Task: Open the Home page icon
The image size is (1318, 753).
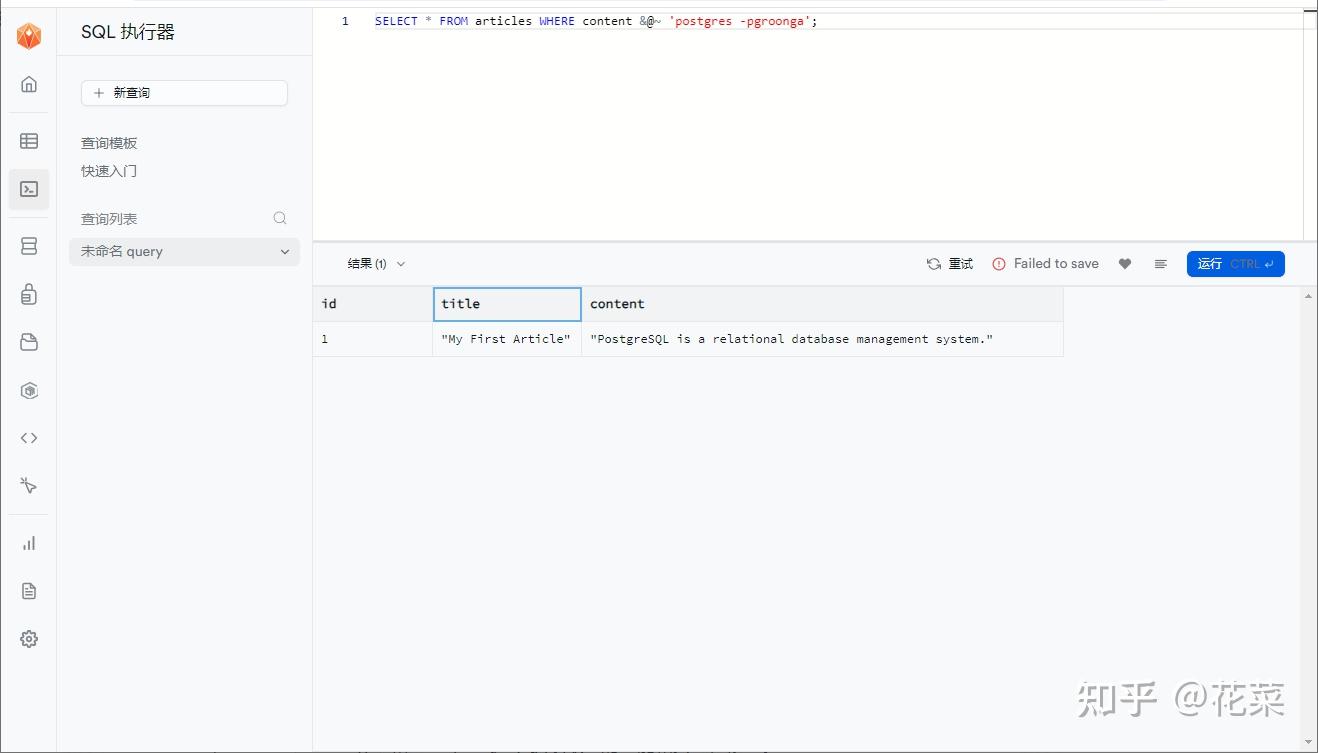Action: click(x=29, y=84)
